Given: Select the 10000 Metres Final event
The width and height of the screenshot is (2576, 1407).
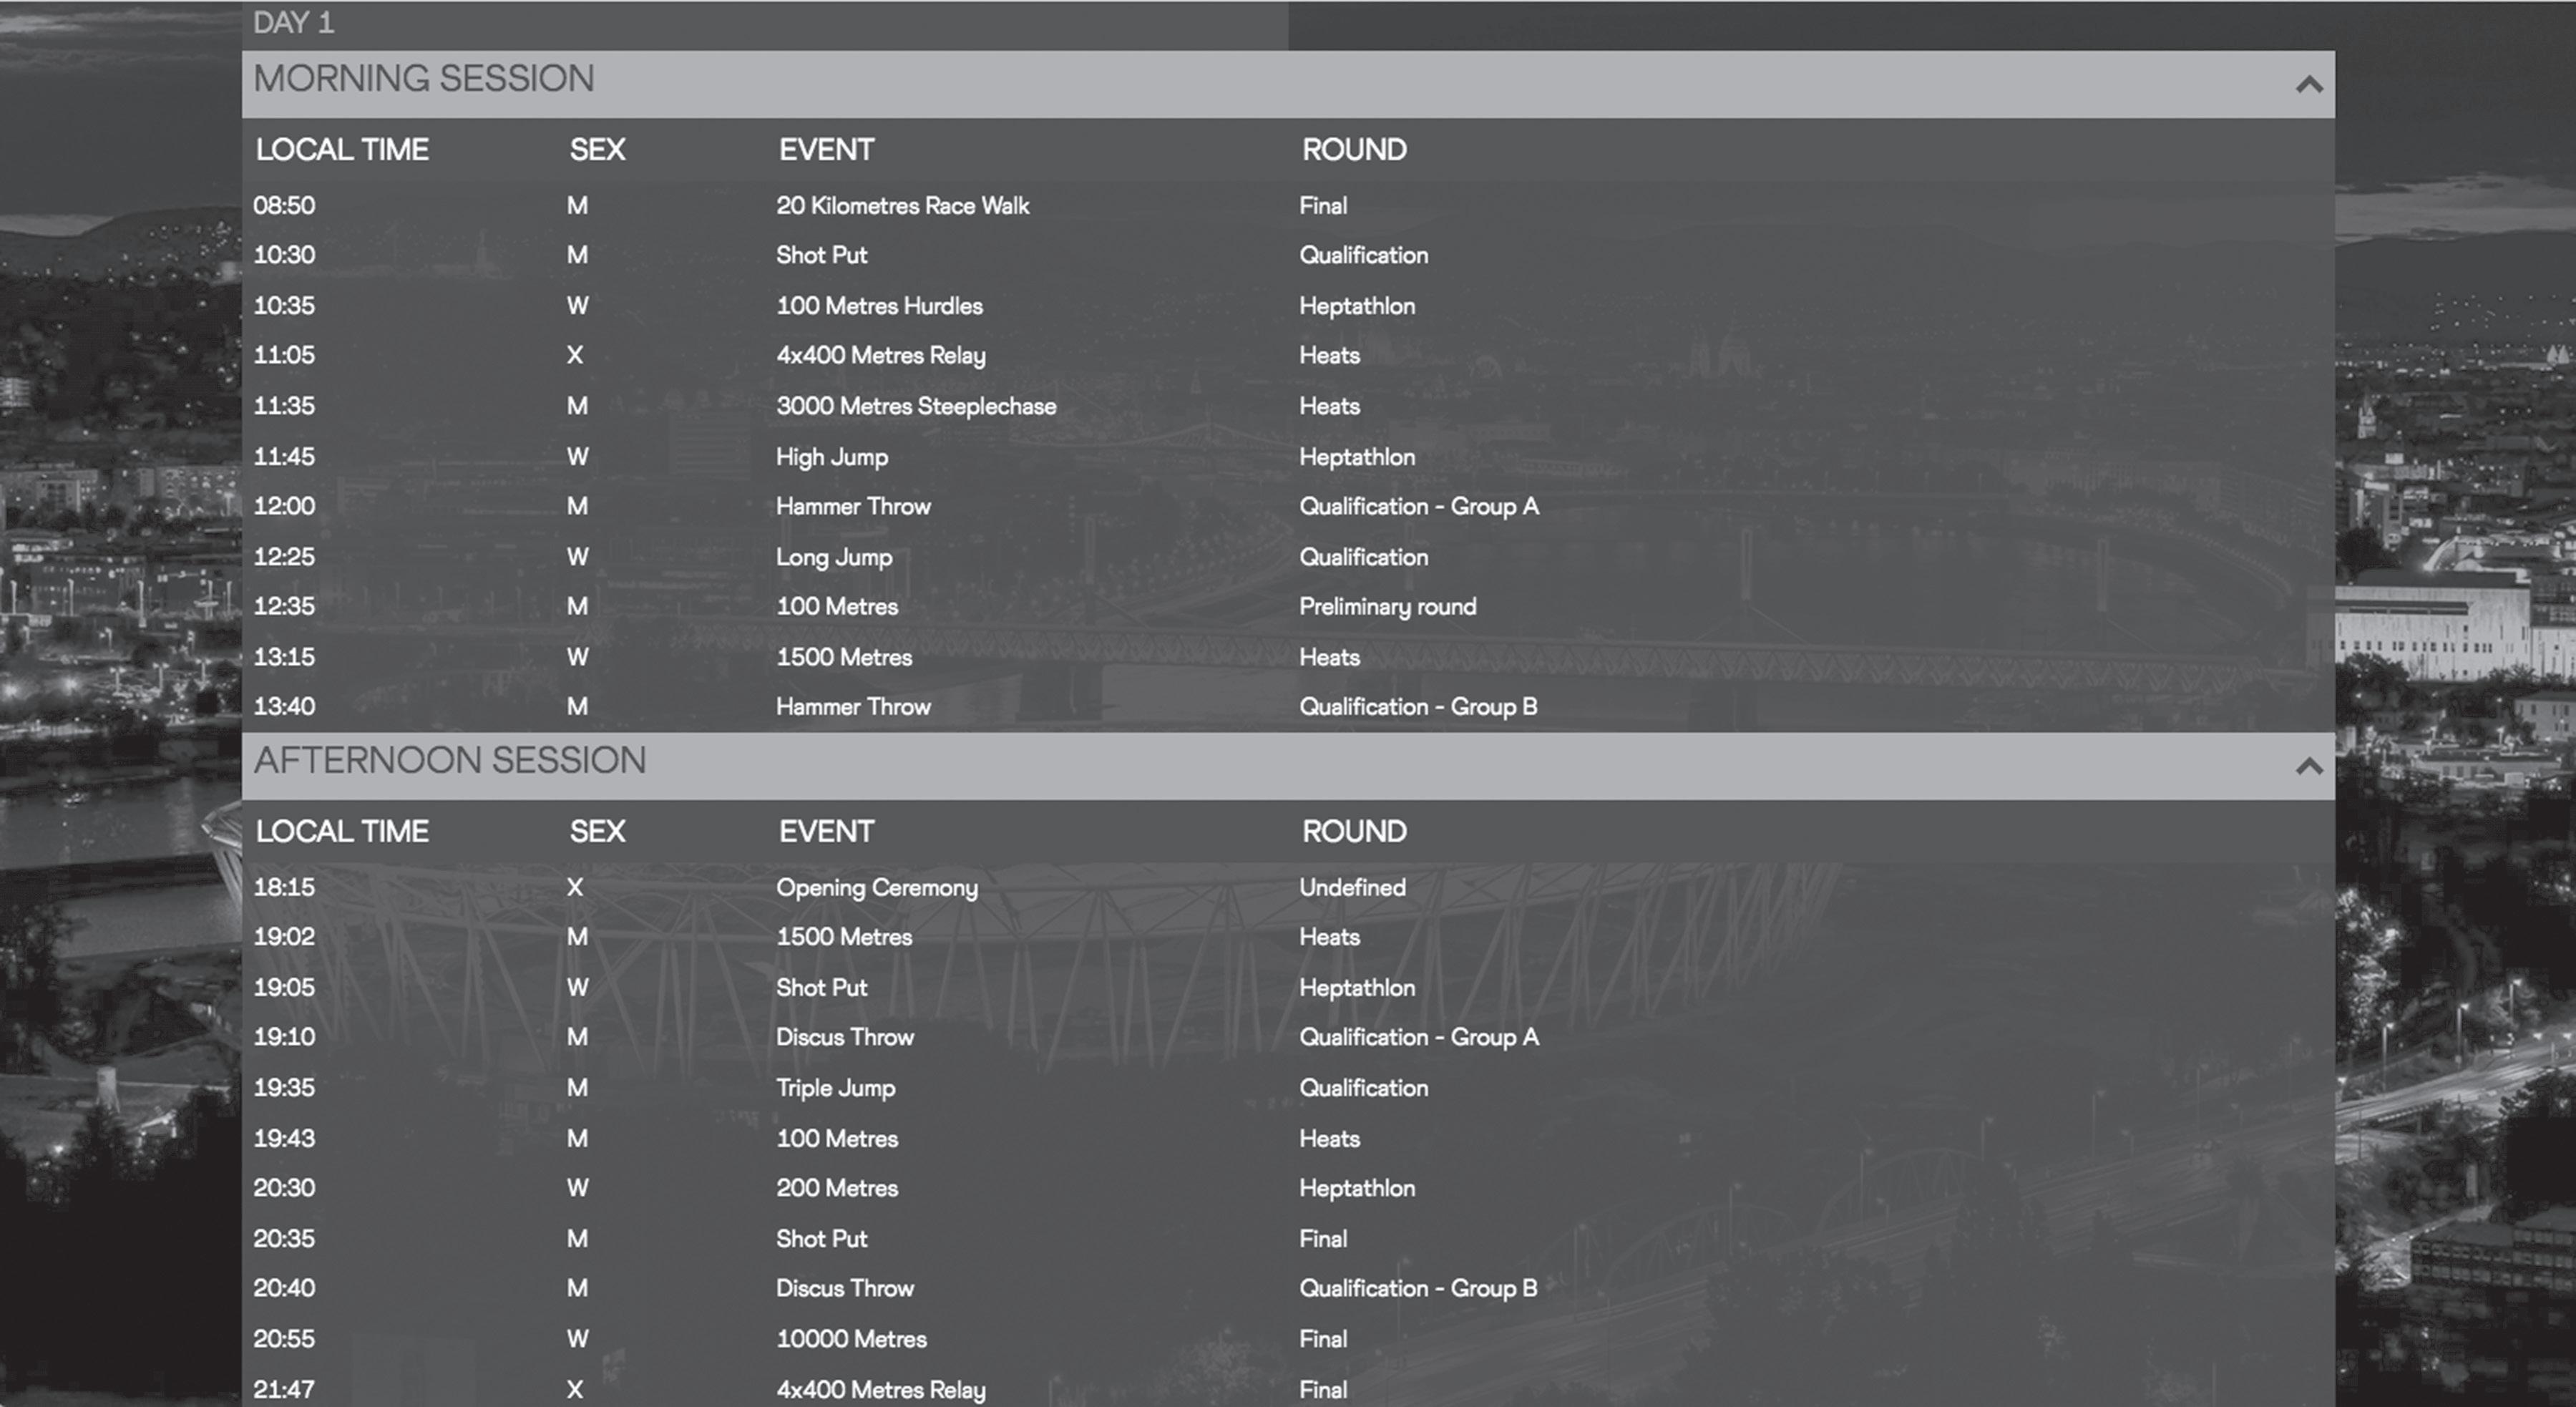Looking at the screenshot, I should (851, 1339).
